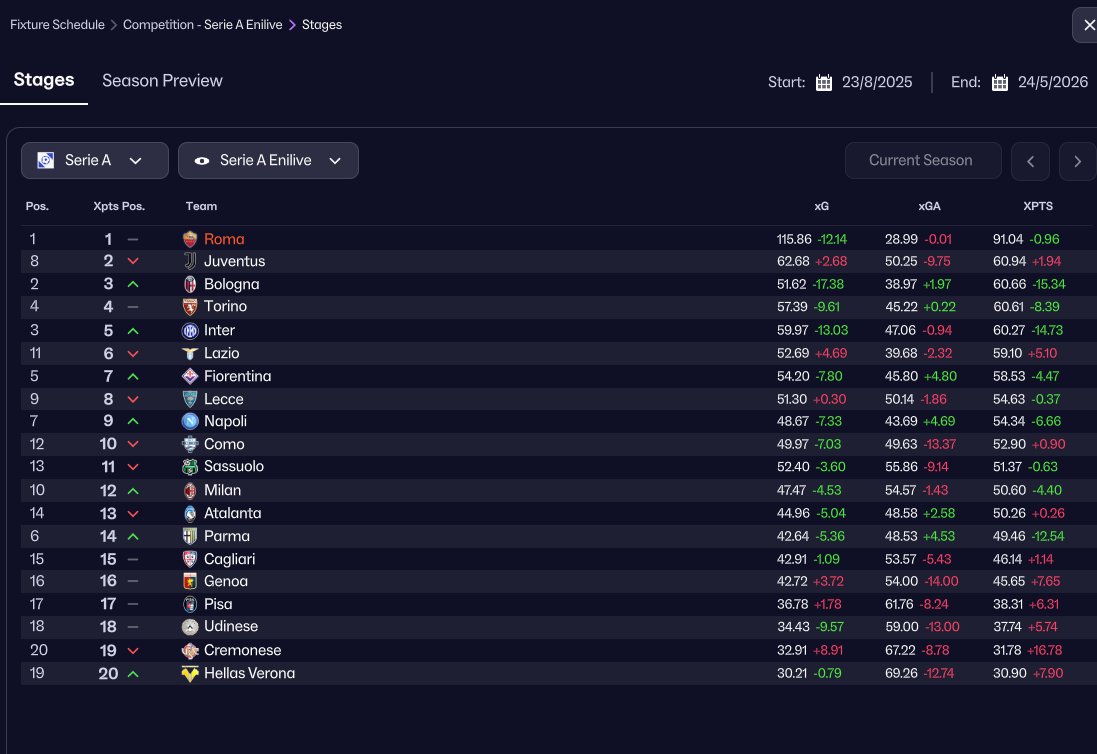Go to the next season arrow

coord(1077,161)
